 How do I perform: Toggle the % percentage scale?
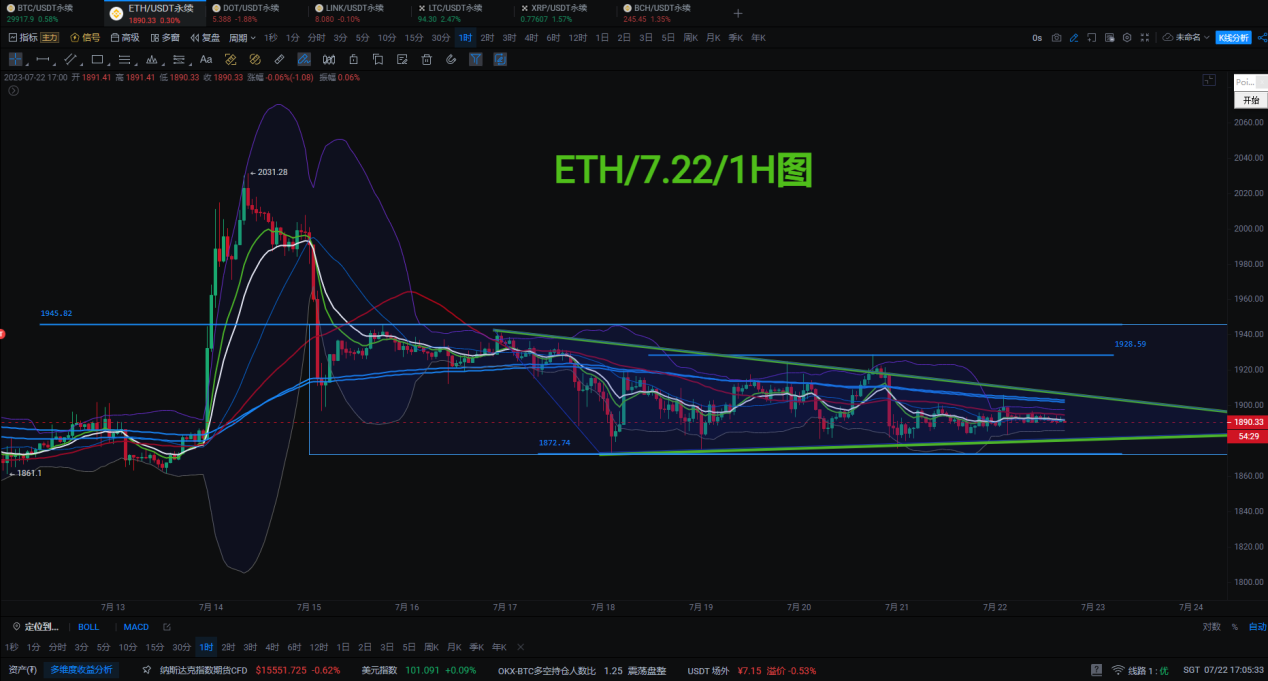click(1235, 627)
